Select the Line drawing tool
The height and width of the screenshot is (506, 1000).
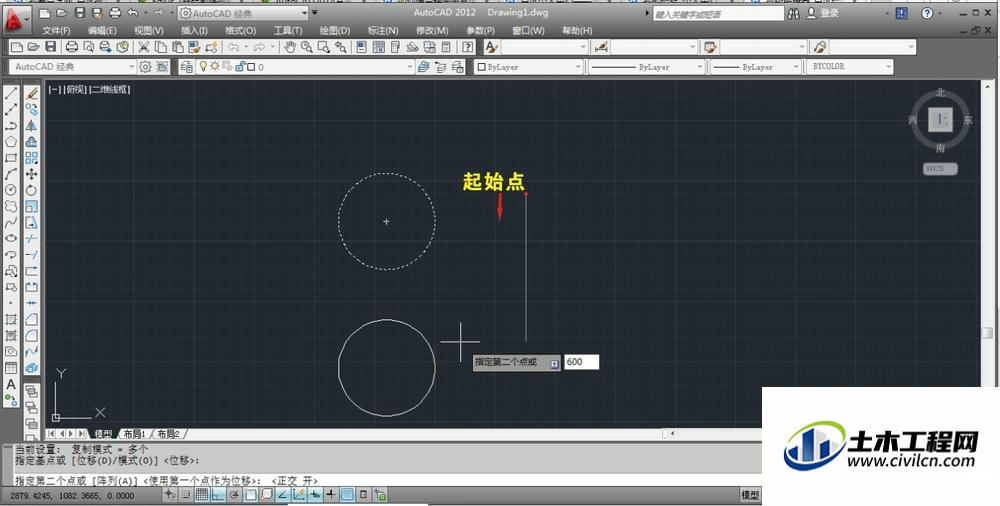[11, 93]
